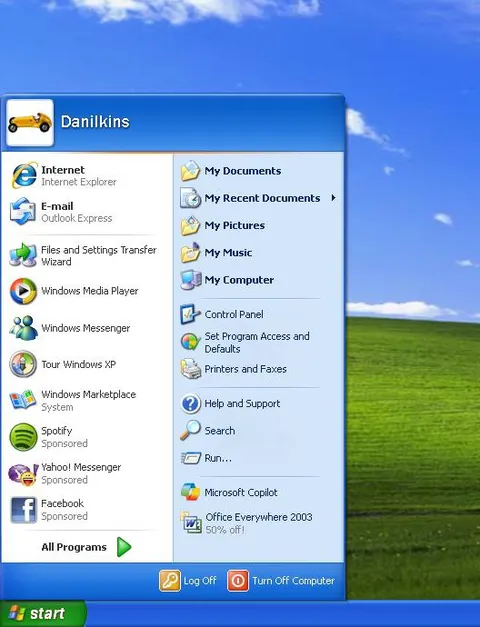The image size is (480, 627).
Task: Click the Help and Support question mark icon
Action: [190, 403]
